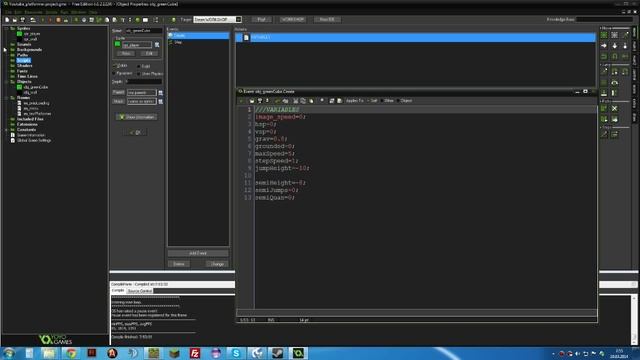Click the Edit sprite button
The width and height of the screenshot is (640, 360).
point(149,53)
